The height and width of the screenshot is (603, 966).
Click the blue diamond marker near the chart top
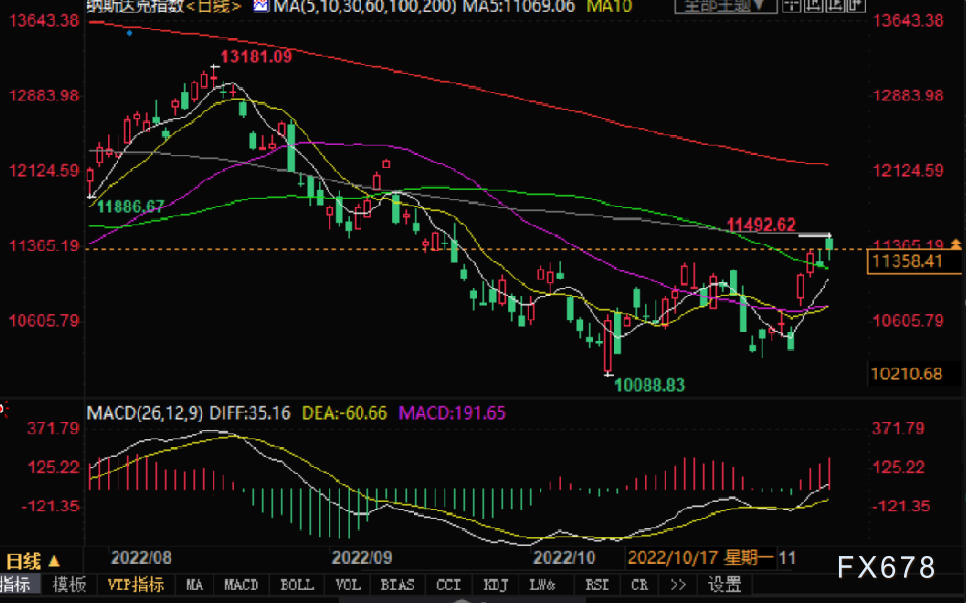click(x=129, y=33)
